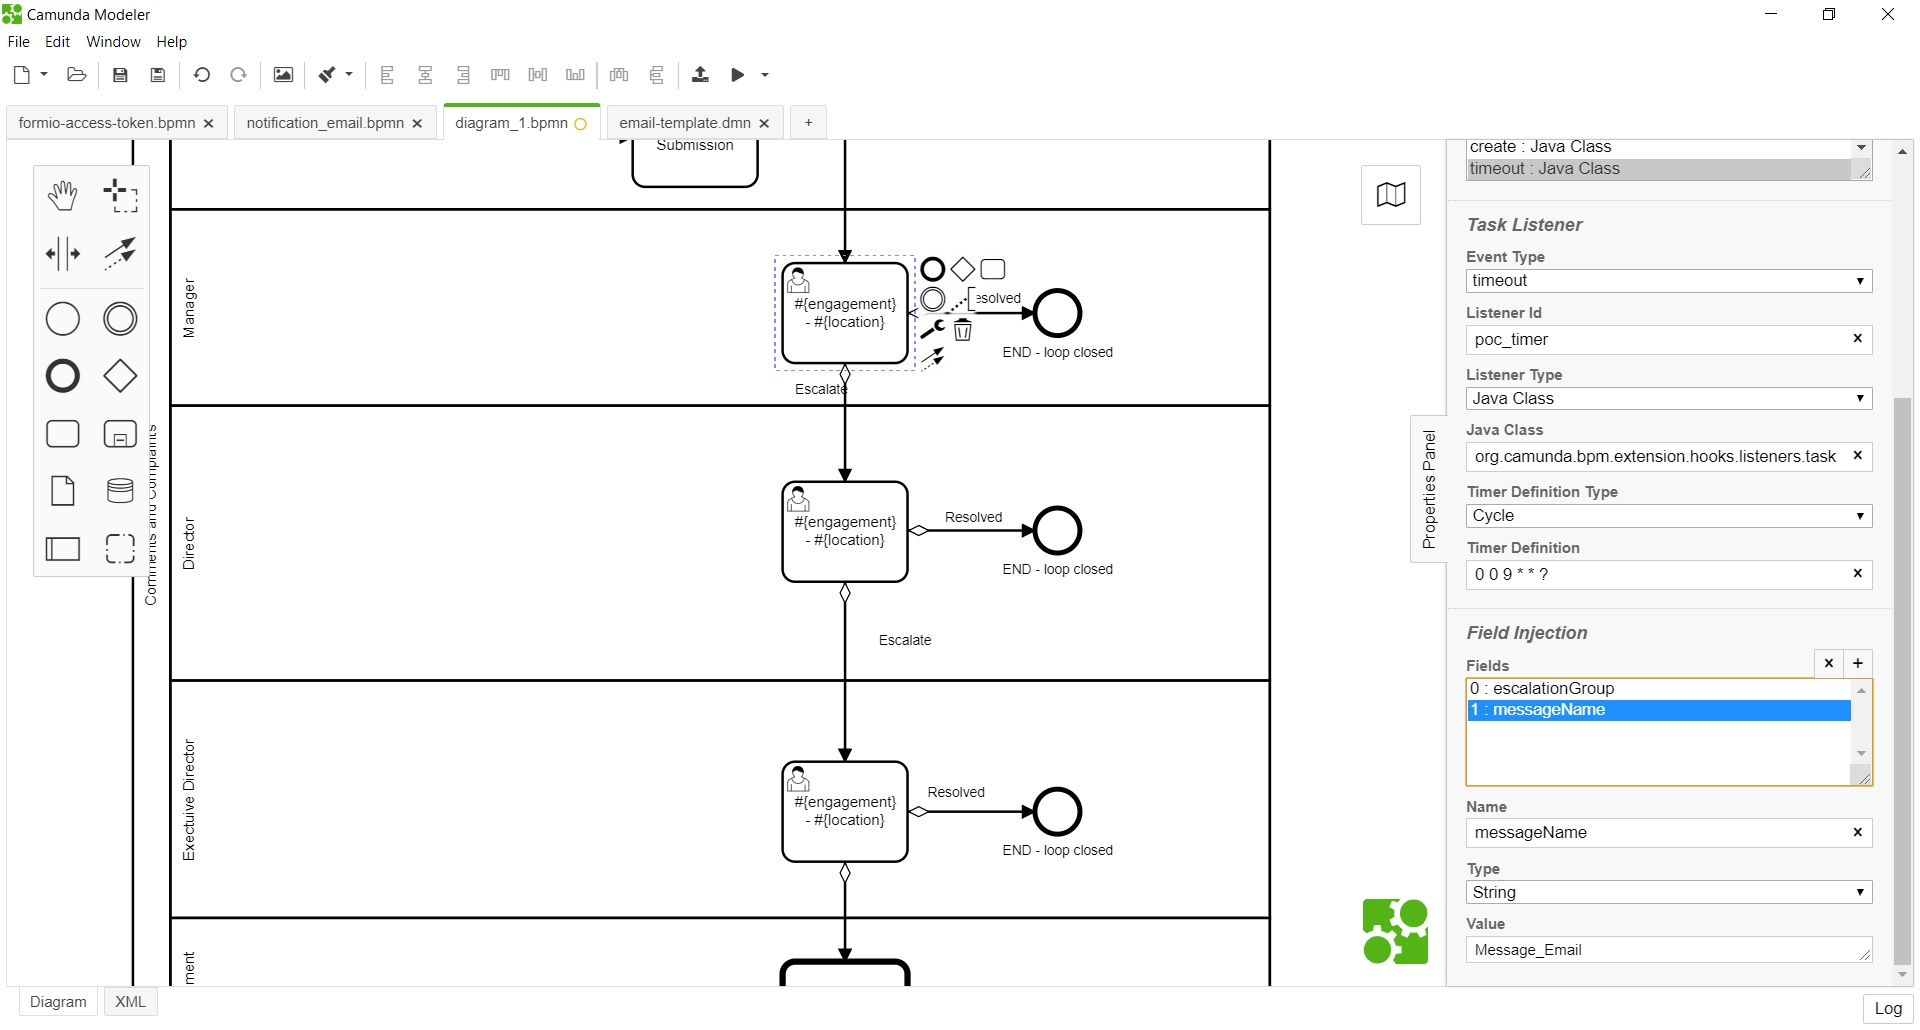This screenshot has height=1030, width=1920.
Task: Align elements left
Action: pos(387,75)
